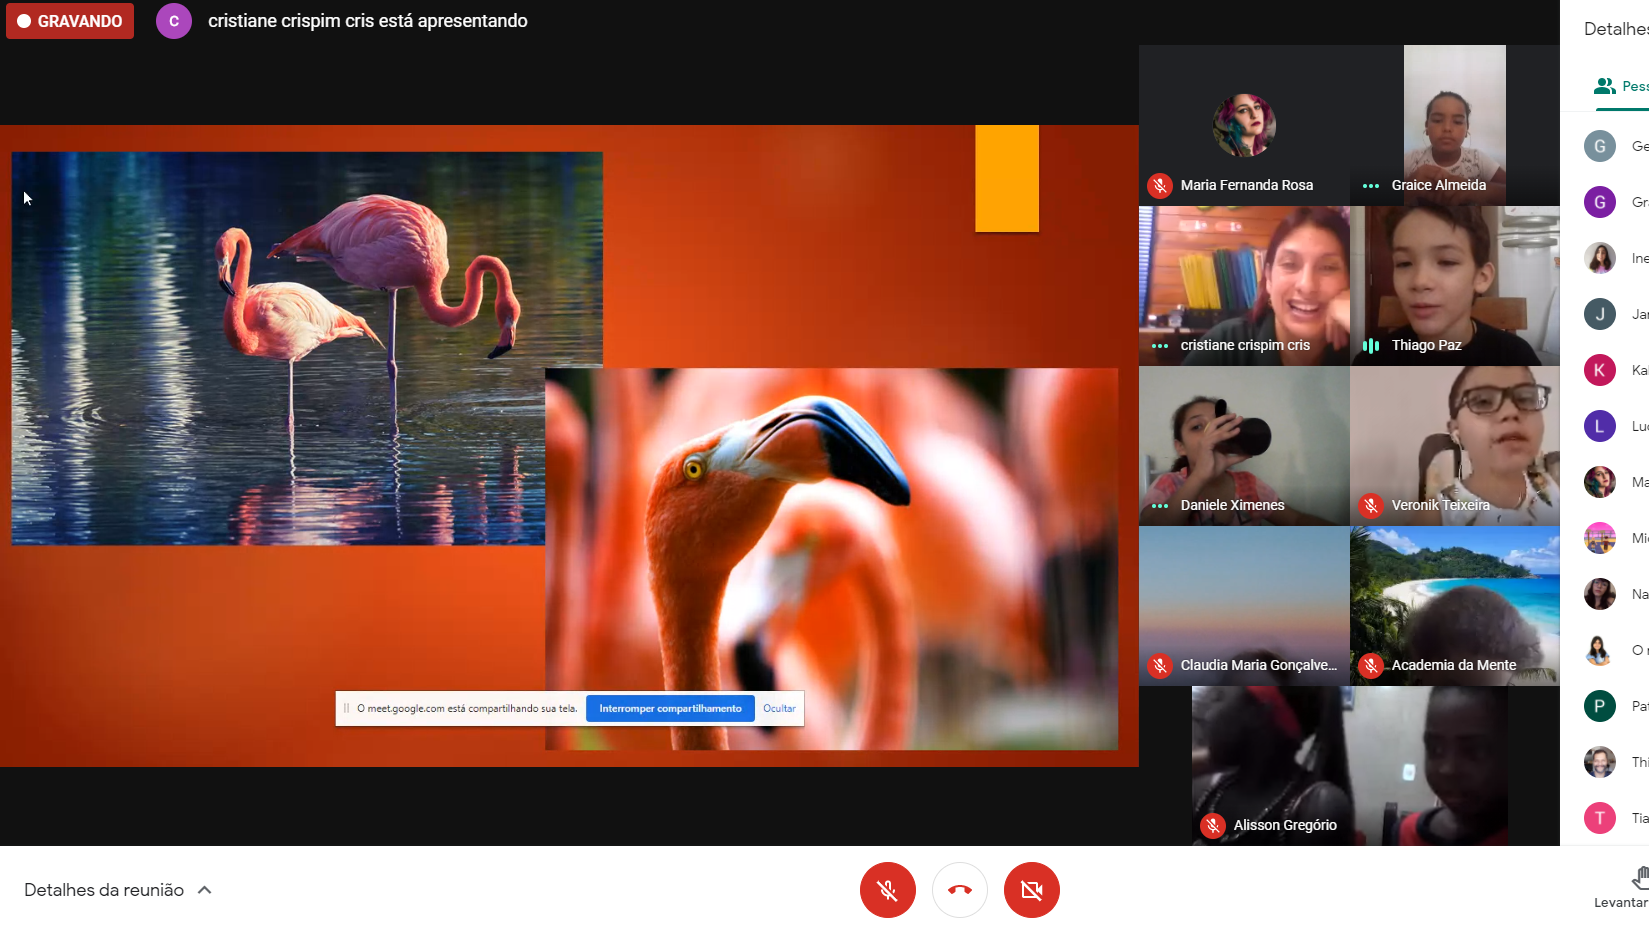The image size is (1649, 928).
Task: Toggle the microphone mute button
Action: [887, 889]
